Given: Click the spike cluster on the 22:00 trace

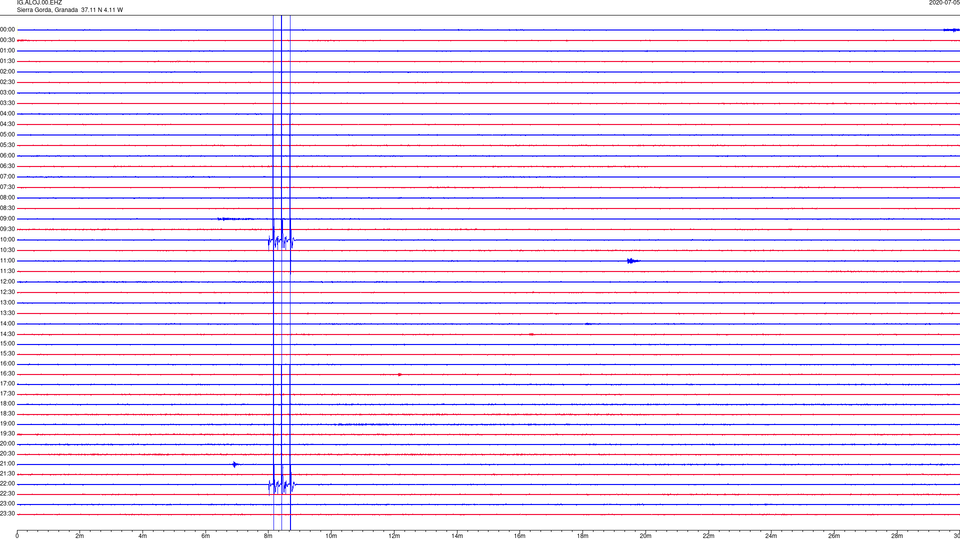Looking at the screenshot, I should [x=282, y=486].
